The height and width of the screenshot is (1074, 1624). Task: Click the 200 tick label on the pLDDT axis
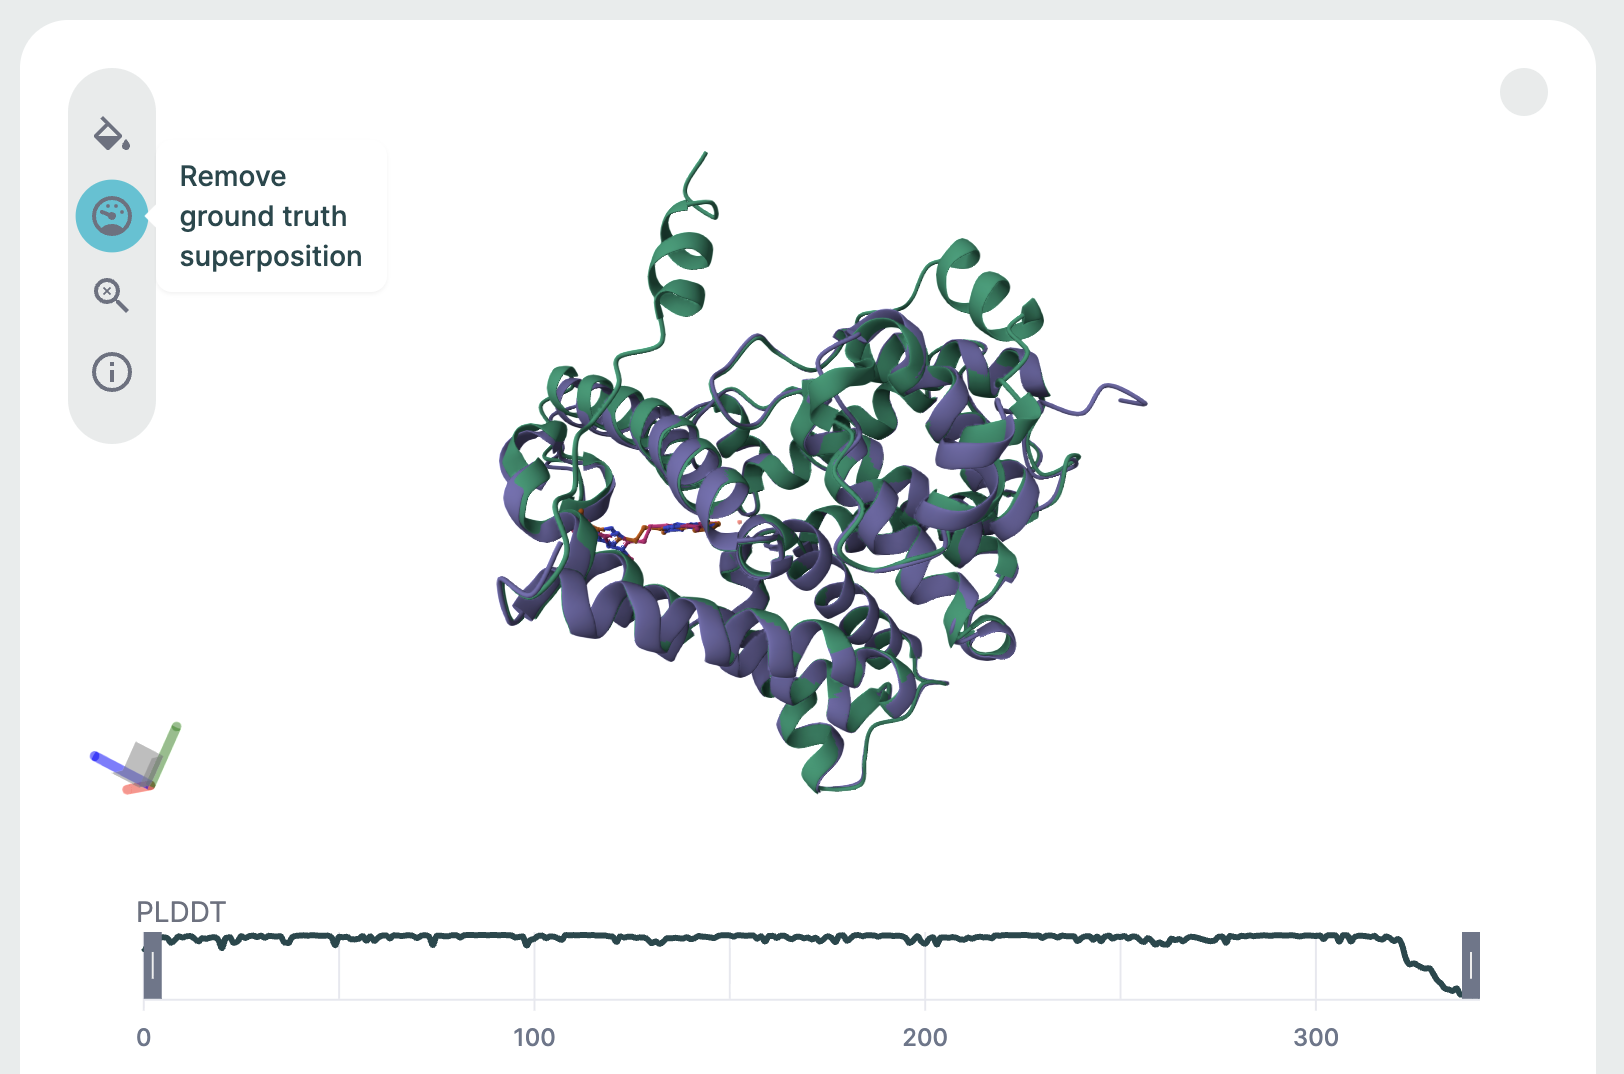click(924, 1037)
